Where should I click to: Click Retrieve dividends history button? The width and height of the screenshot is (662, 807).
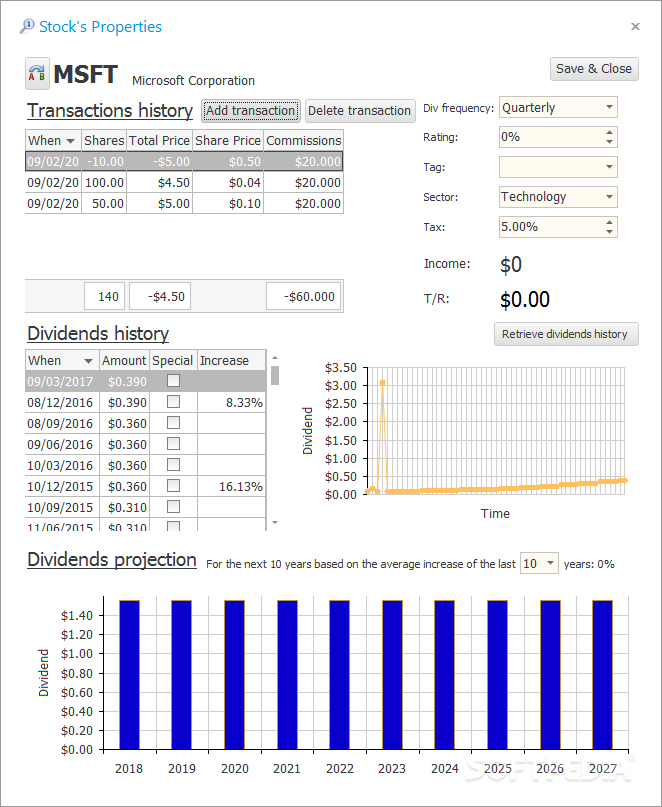point(566,334)
